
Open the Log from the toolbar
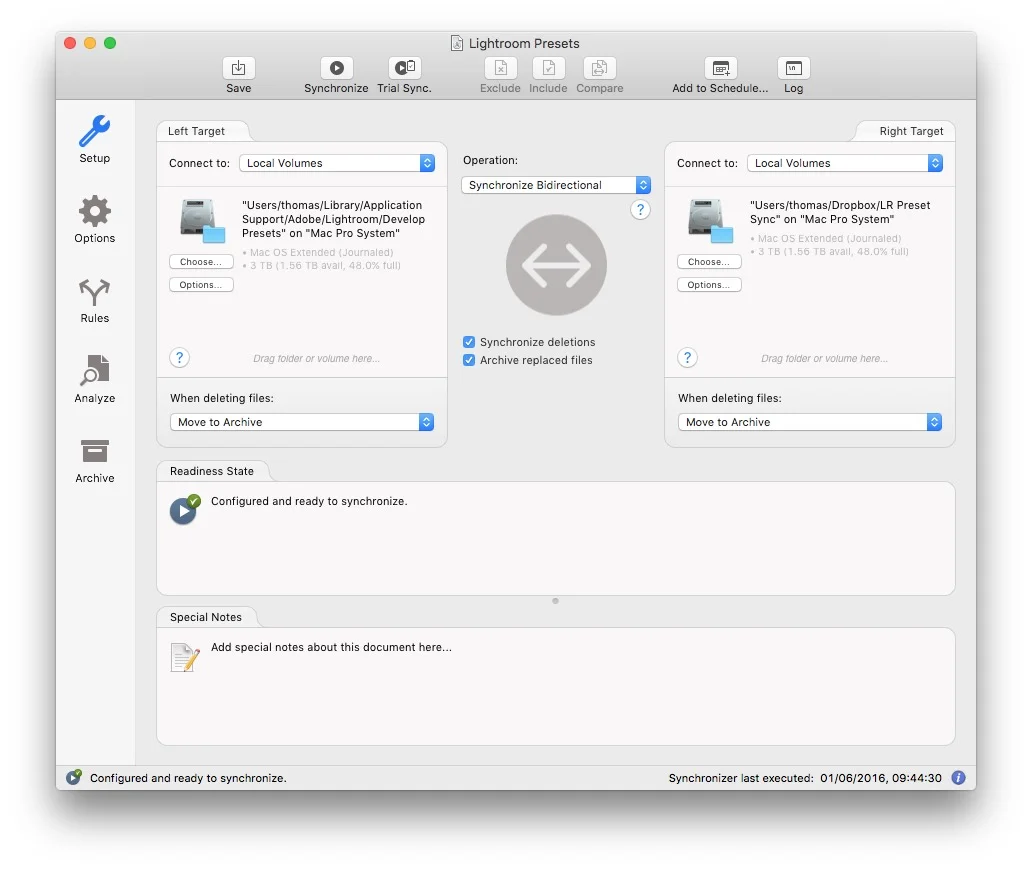click(x=794, y=68)
